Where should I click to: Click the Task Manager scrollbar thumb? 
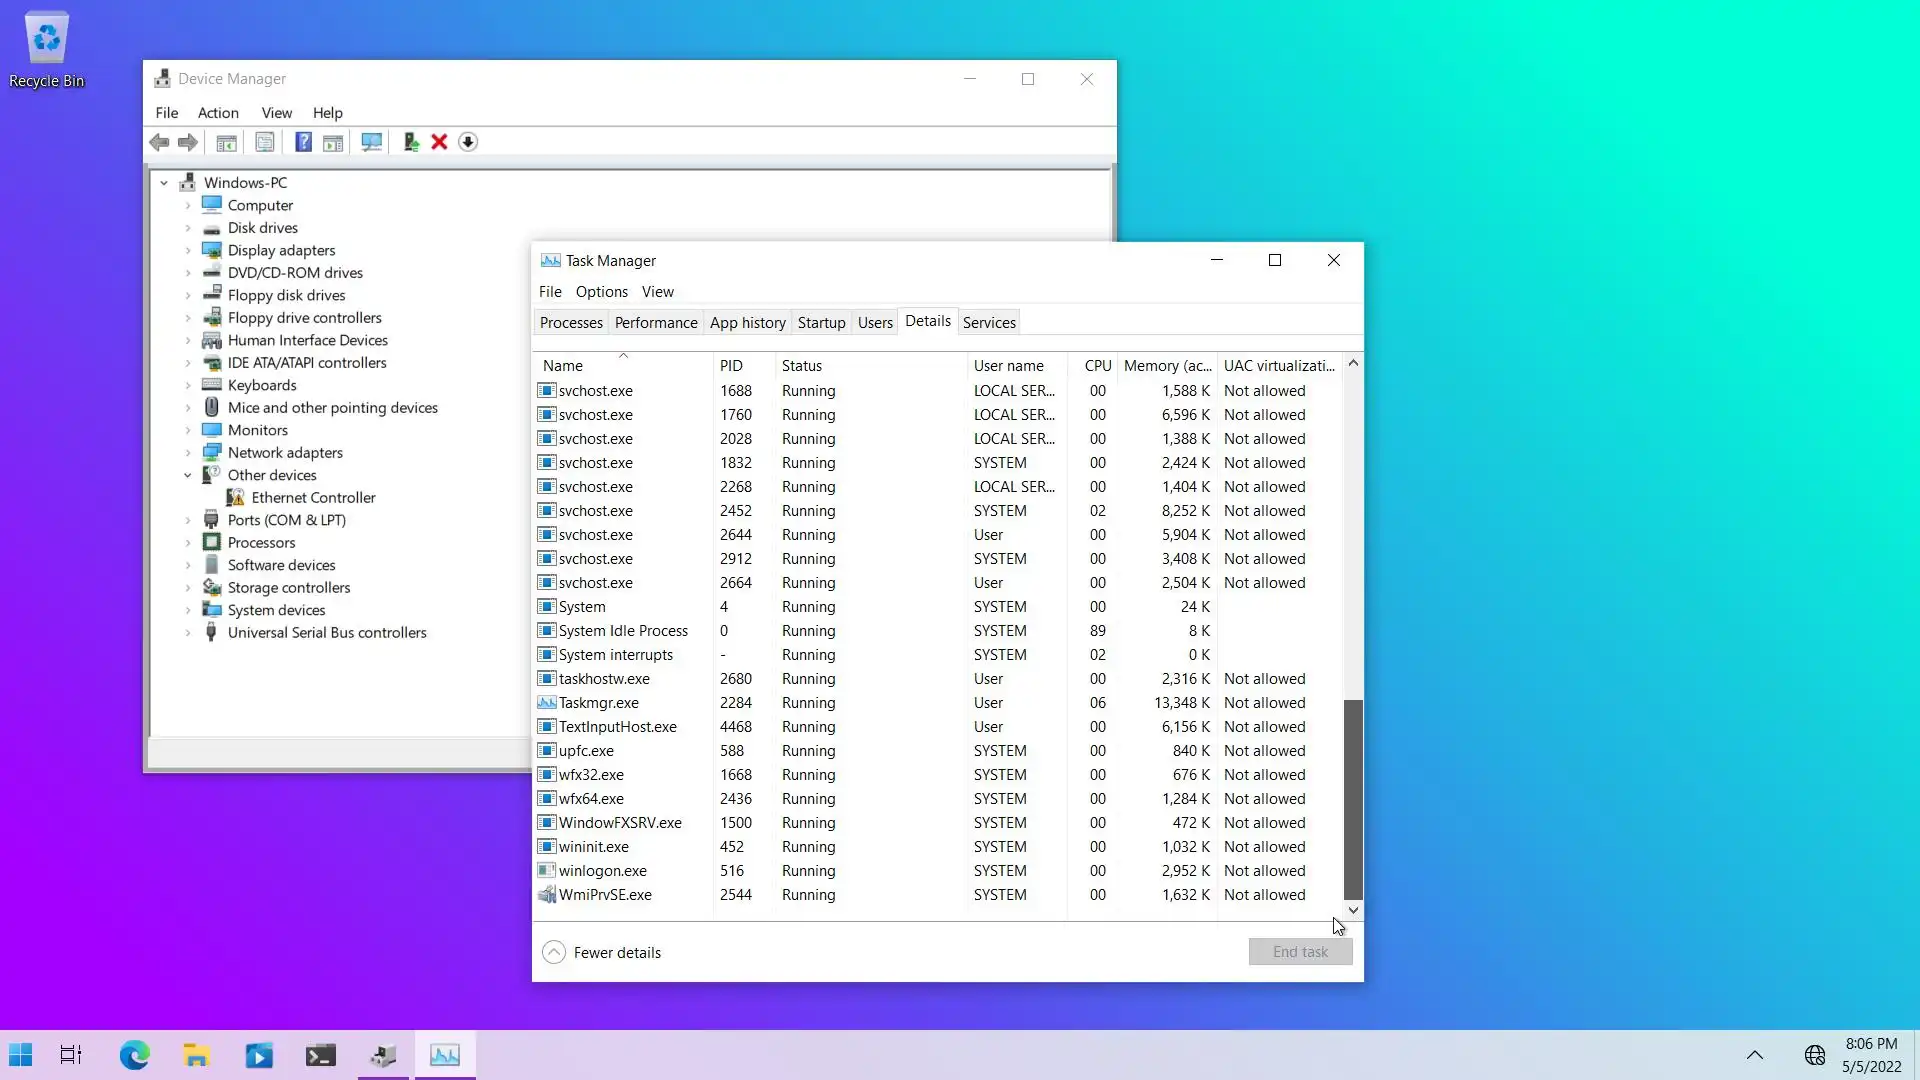point(1353,798)
